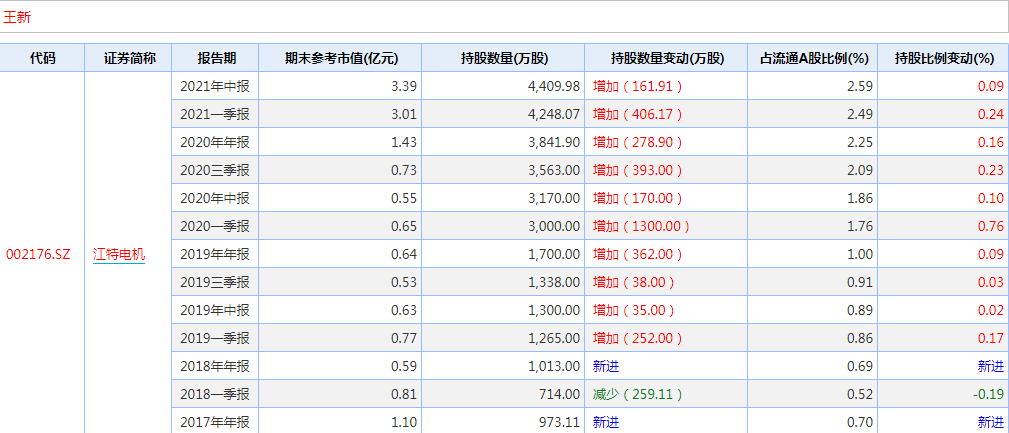Click the holding 3,170.00 cell
This screenshot has width=1009, height=433.
click(x=503, y=198)
